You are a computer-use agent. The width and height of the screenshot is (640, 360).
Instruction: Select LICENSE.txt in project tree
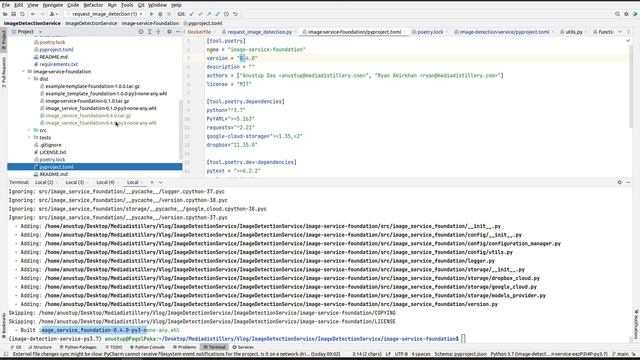(x=53, y=152)
